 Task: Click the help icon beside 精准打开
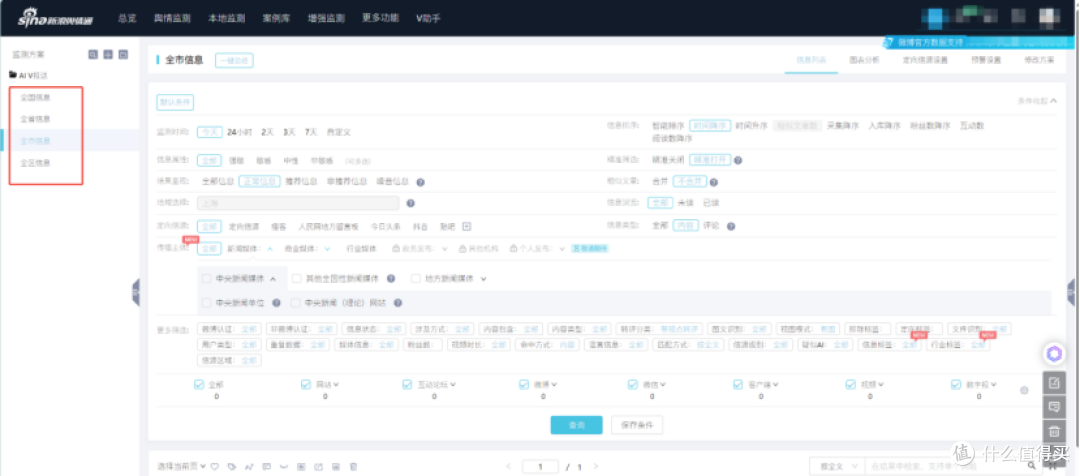738,160
